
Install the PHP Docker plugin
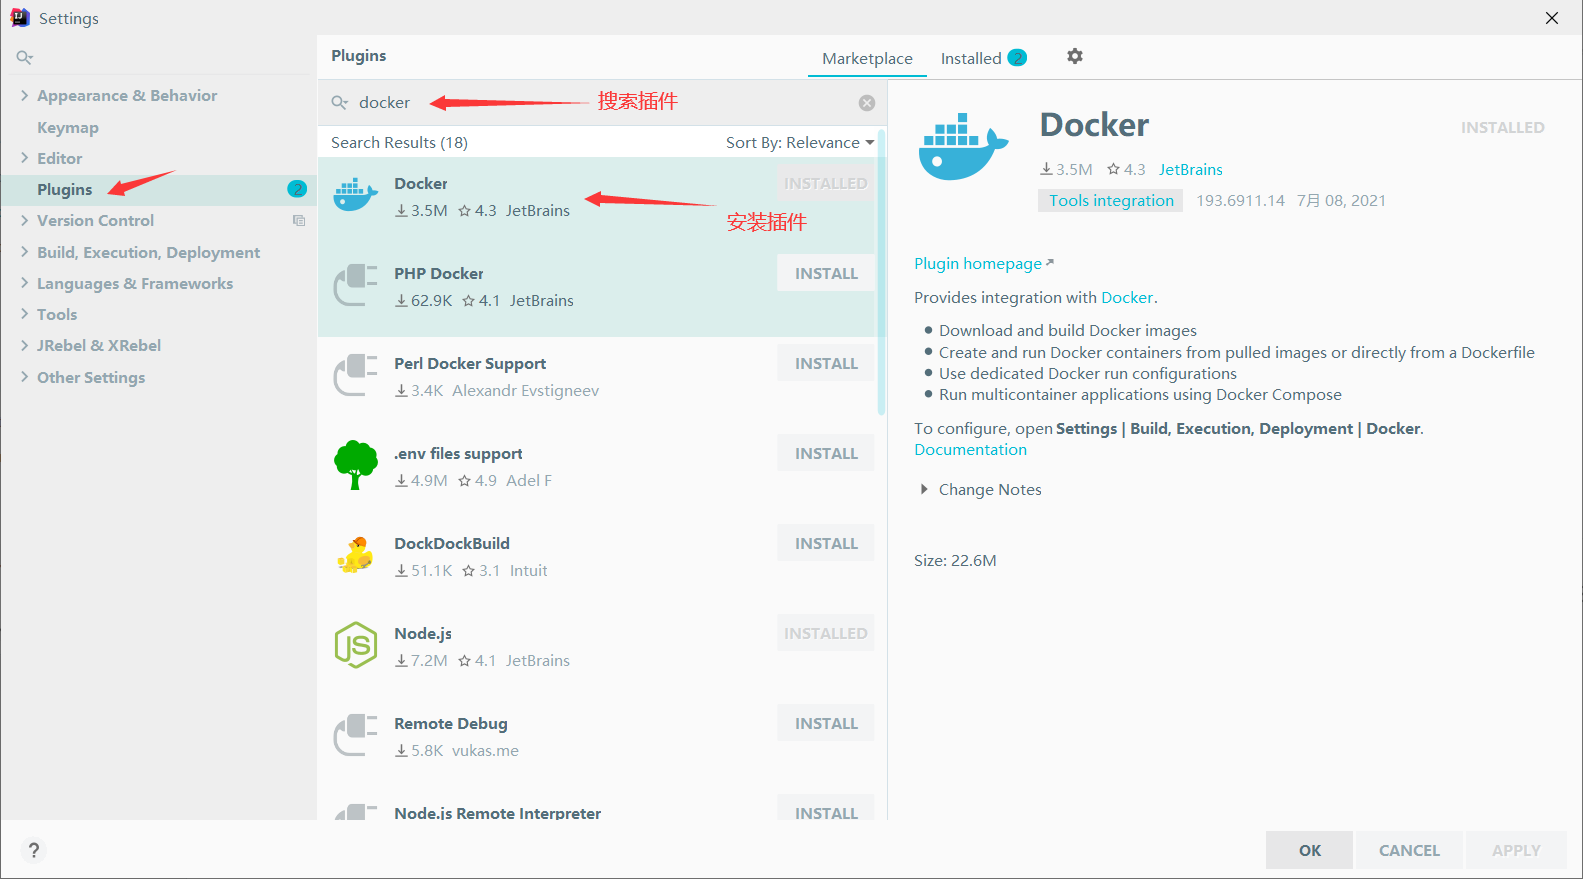click(826, 274)
